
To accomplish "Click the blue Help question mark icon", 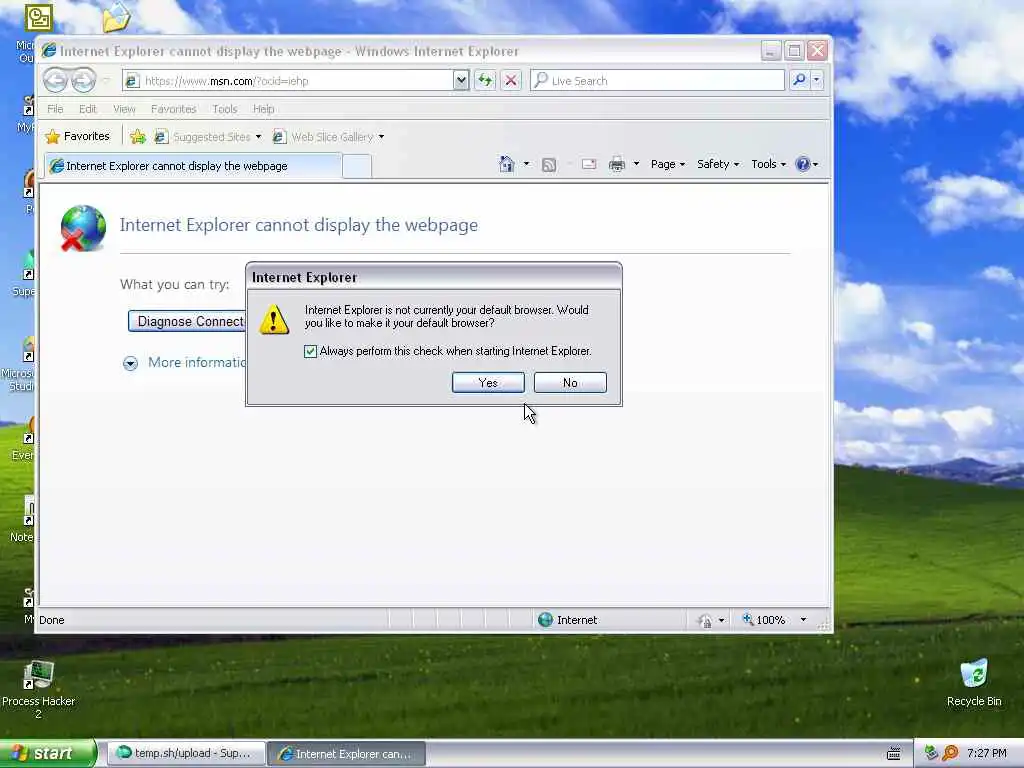I will tap(803, 164).
